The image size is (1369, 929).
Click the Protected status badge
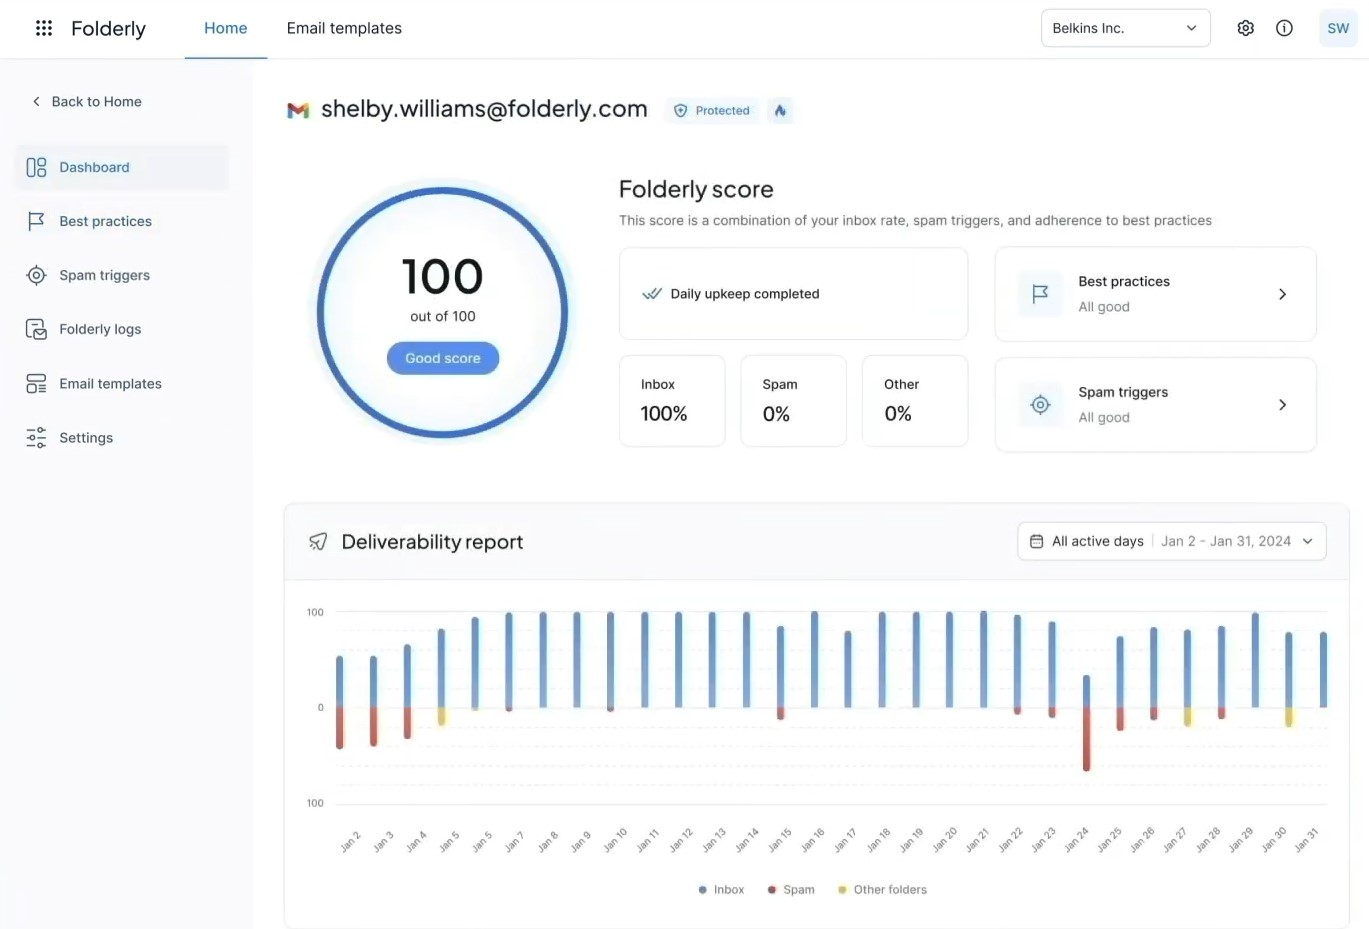713,110
